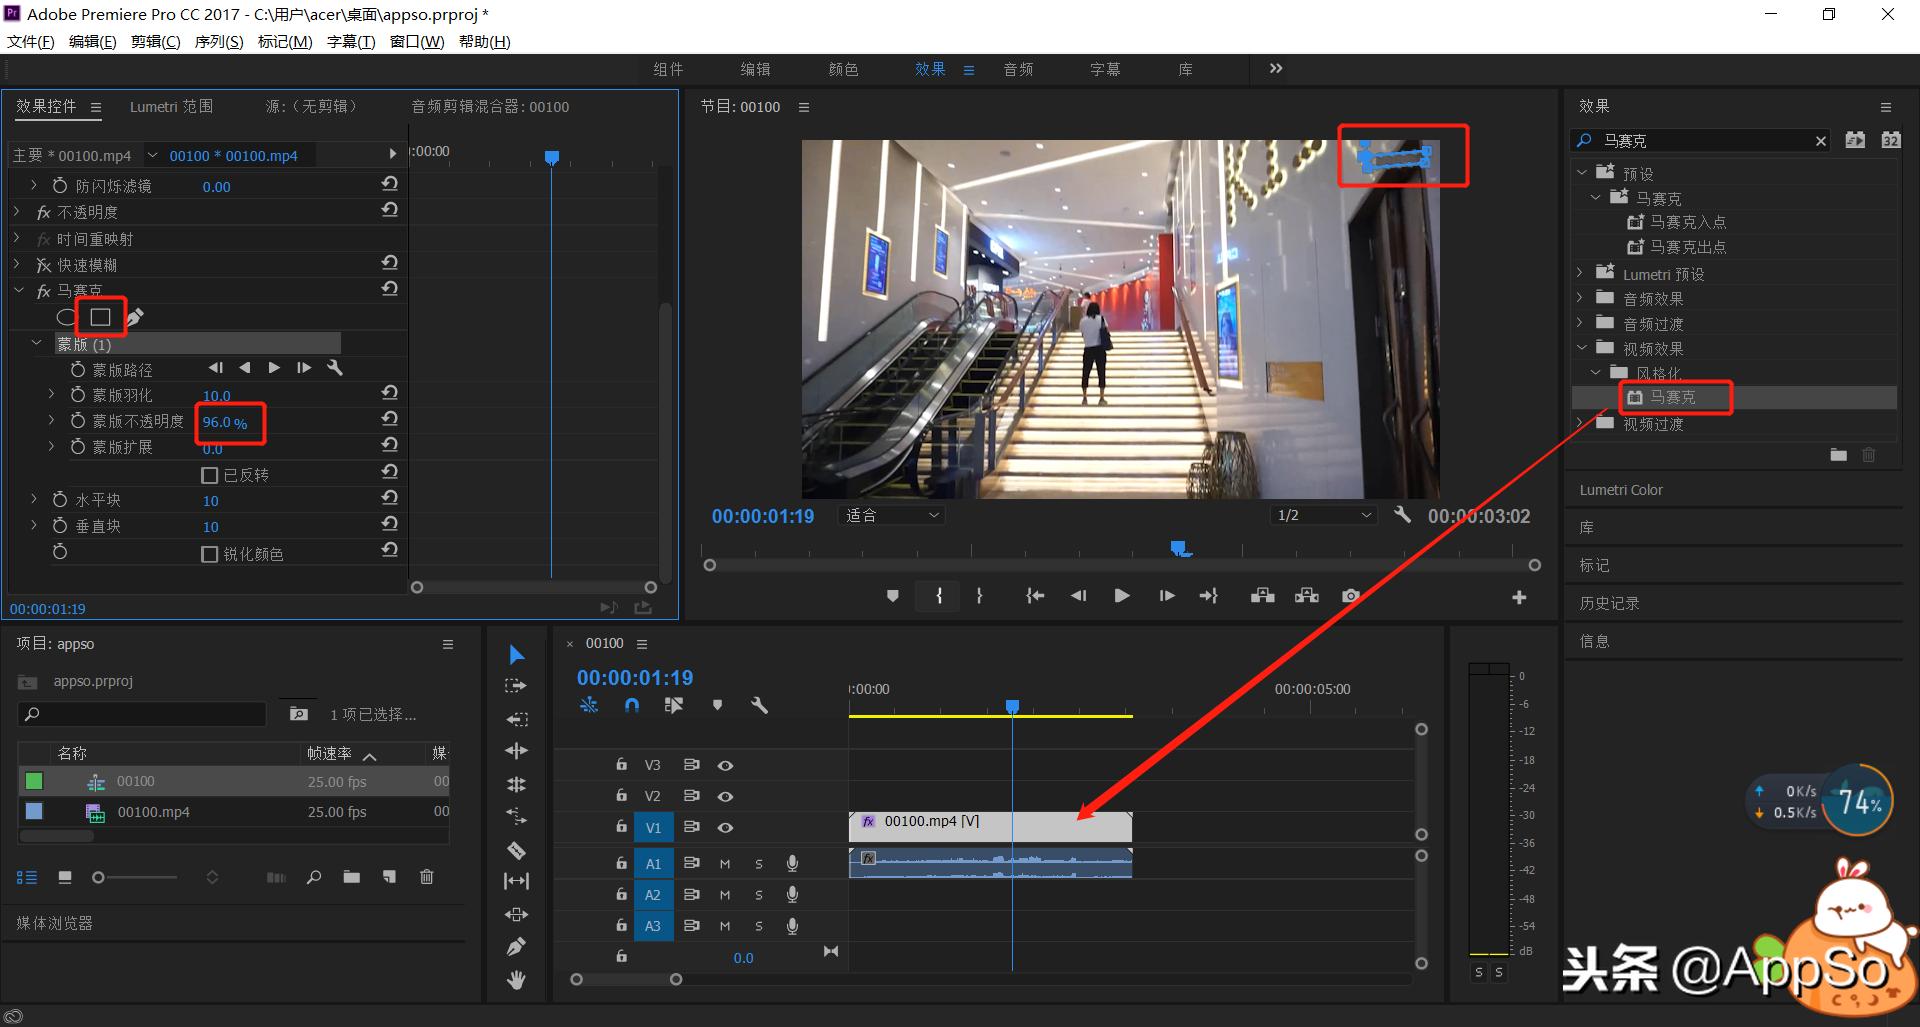Select the 马赛克入点 preset
The height and width of the screenshot is (1027, 1920).
(x=1687, y=222)
